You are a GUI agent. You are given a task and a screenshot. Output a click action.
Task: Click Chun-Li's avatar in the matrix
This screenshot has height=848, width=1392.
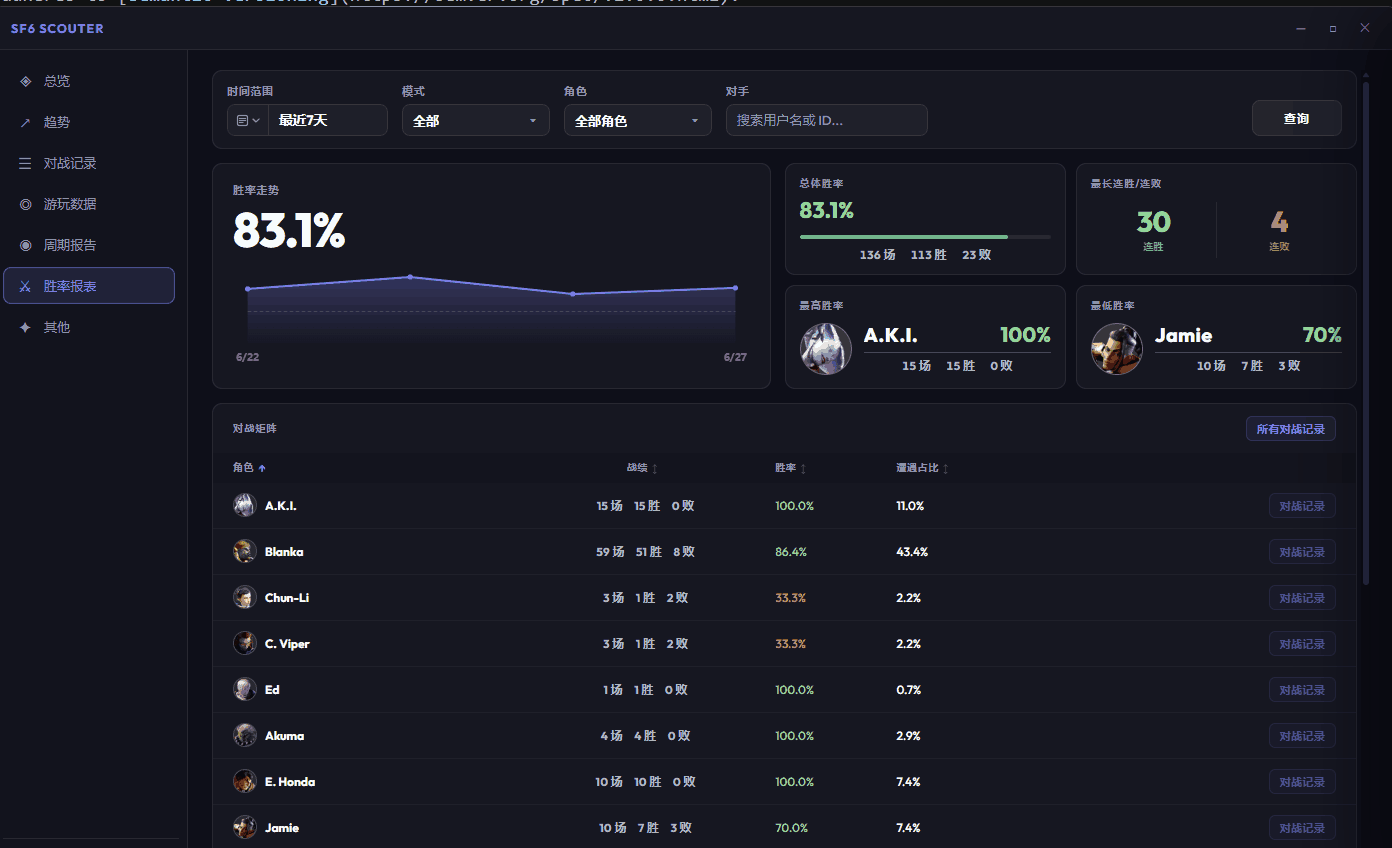(x=245, y=598)
